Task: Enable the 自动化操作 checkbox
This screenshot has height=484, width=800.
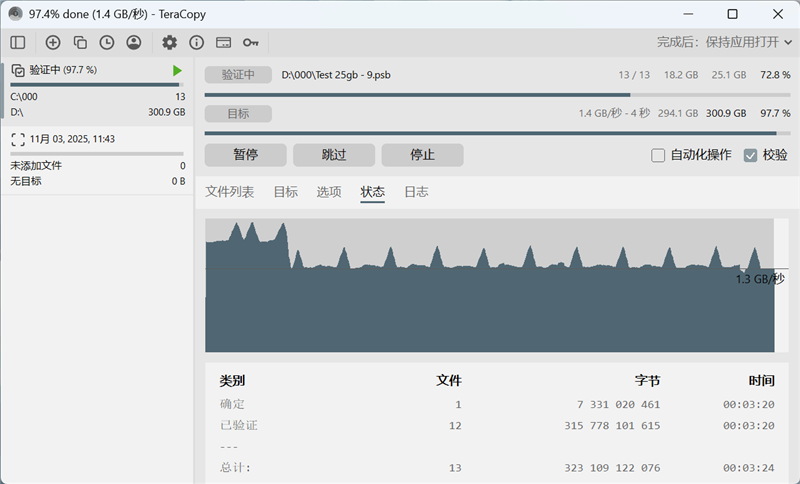Action: pyautogui.click(x=658, y=155)
